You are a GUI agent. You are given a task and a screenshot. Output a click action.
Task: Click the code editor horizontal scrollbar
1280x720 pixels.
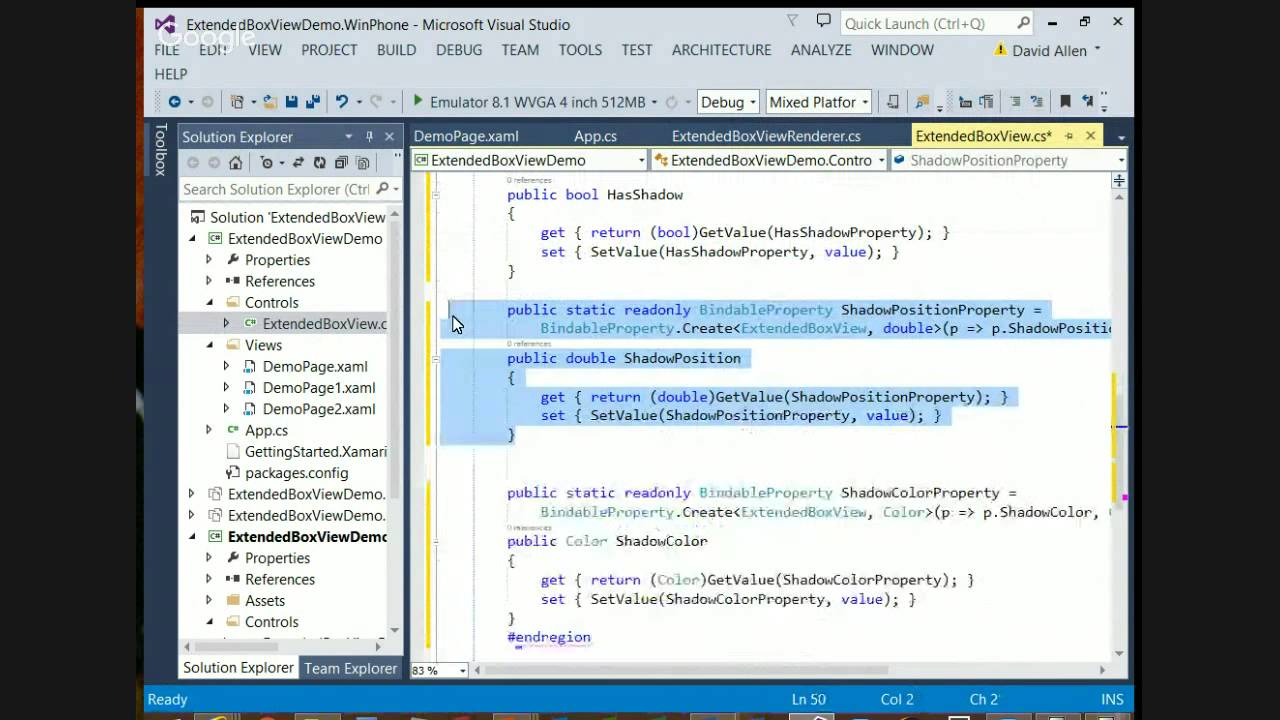tap(790, 670)
